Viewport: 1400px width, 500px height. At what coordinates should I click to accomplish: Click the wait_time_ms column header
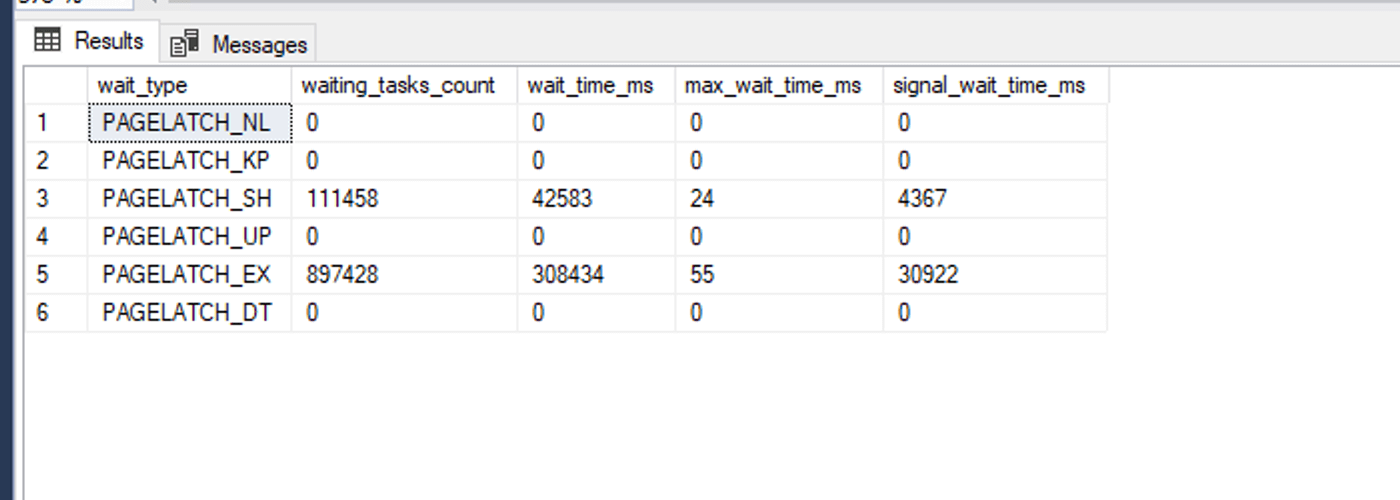click(596, 86)
